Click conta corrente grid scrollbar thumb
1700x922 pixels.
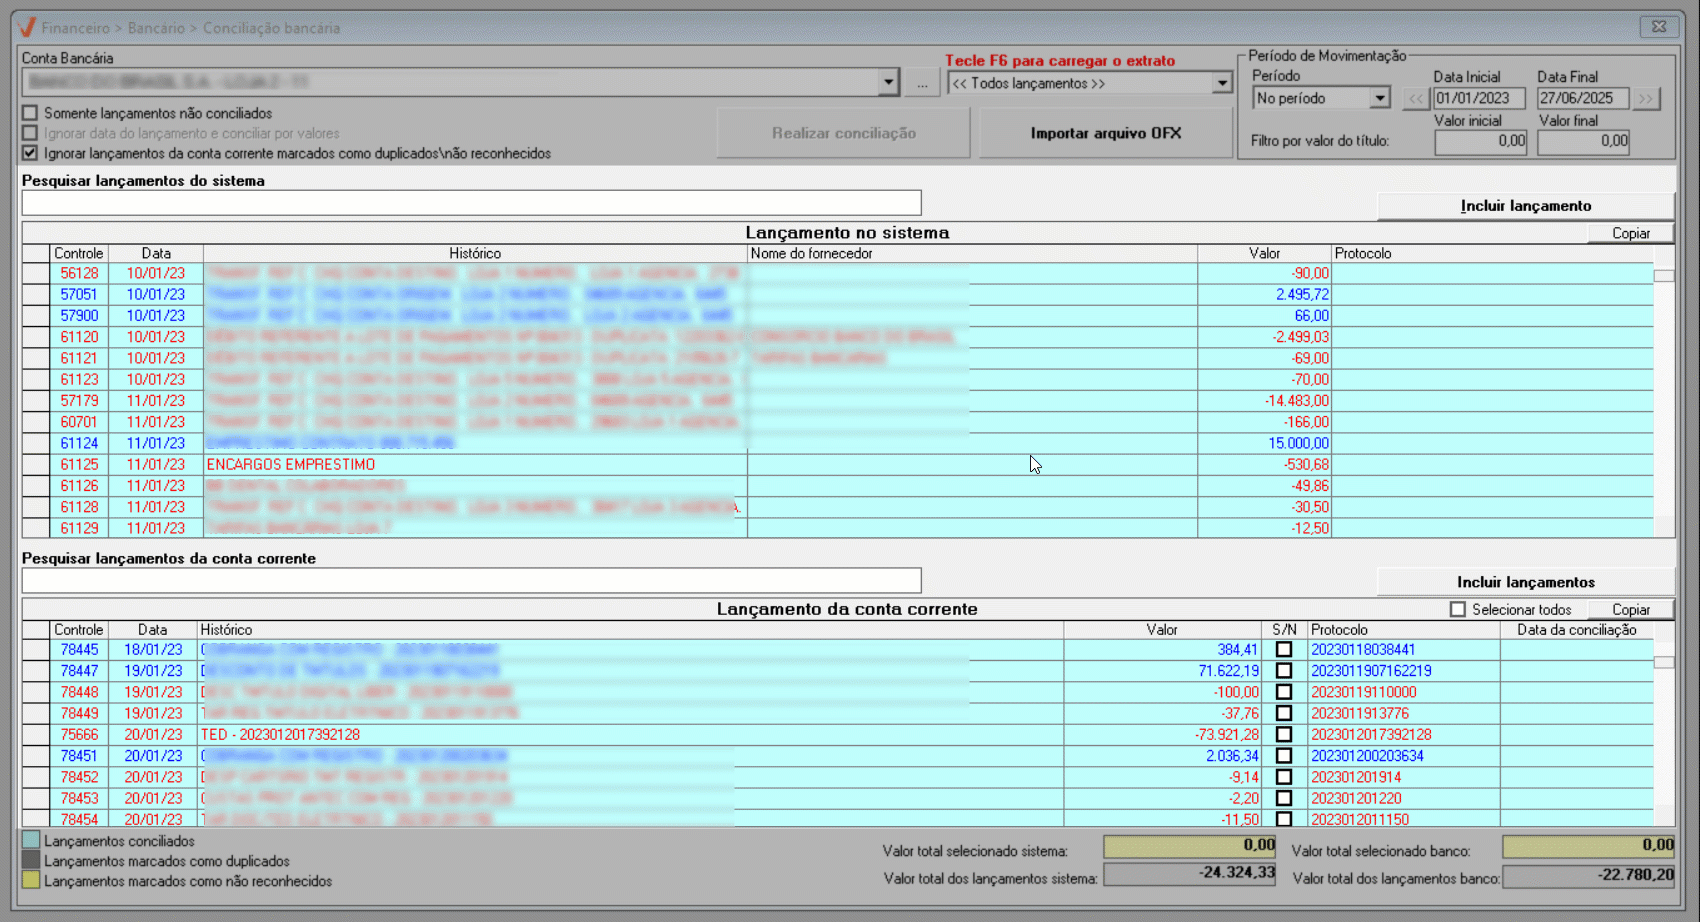tap(1664, 662)
